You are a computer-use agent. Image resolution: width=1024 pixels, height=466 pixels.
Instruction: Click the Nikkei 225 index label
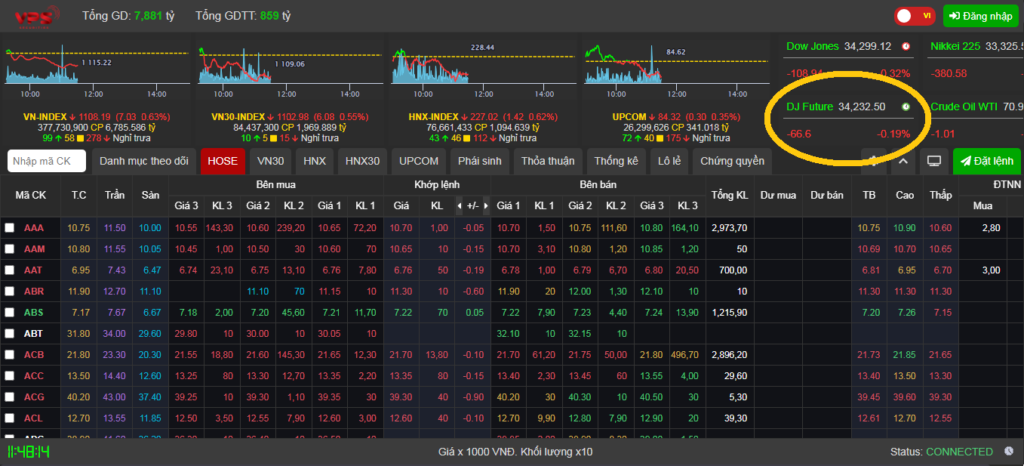pos(955,46)
